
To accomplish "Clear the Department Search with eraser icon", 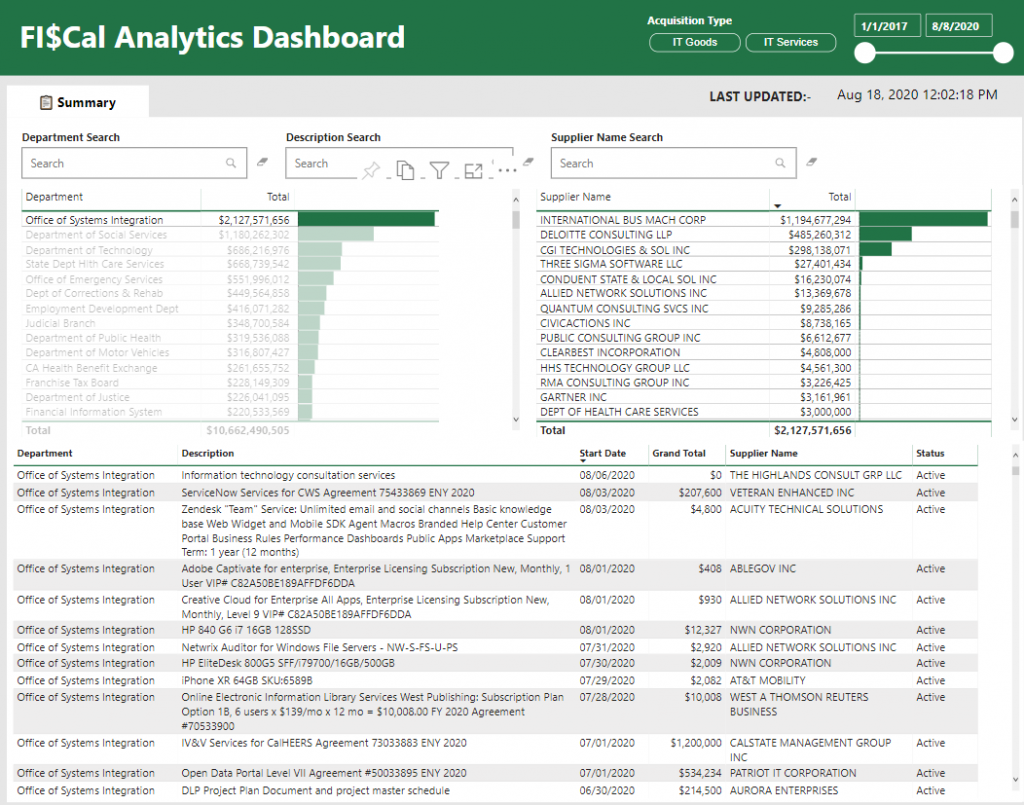I will point(263,161).
